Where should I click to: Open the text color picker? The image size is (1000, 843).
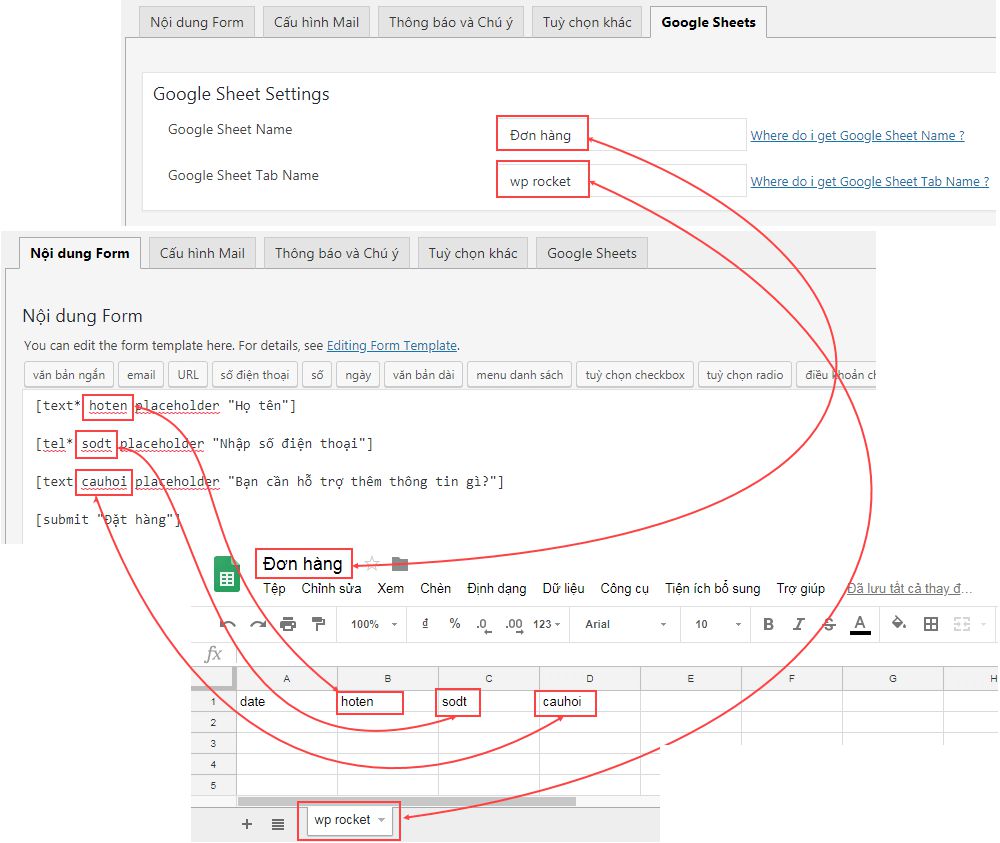click(x=860, y=624)
